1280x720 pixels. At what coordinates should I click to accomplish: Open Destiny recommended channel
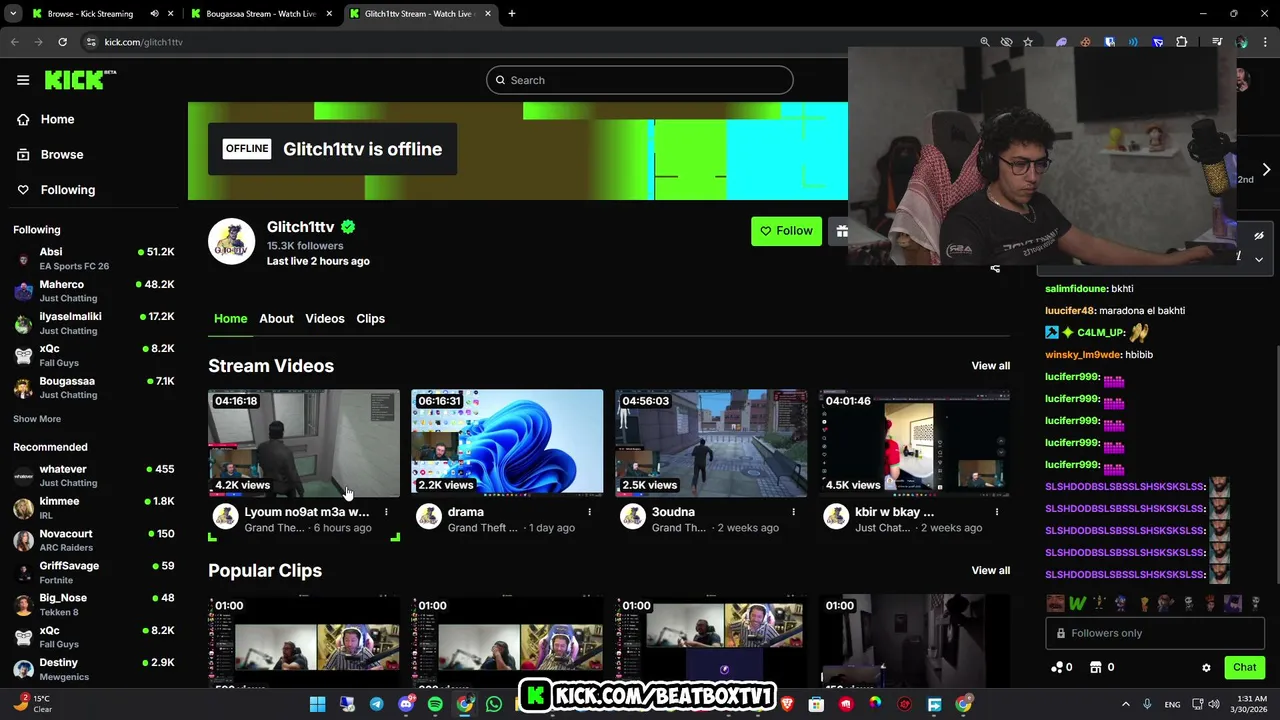(94, 669)
